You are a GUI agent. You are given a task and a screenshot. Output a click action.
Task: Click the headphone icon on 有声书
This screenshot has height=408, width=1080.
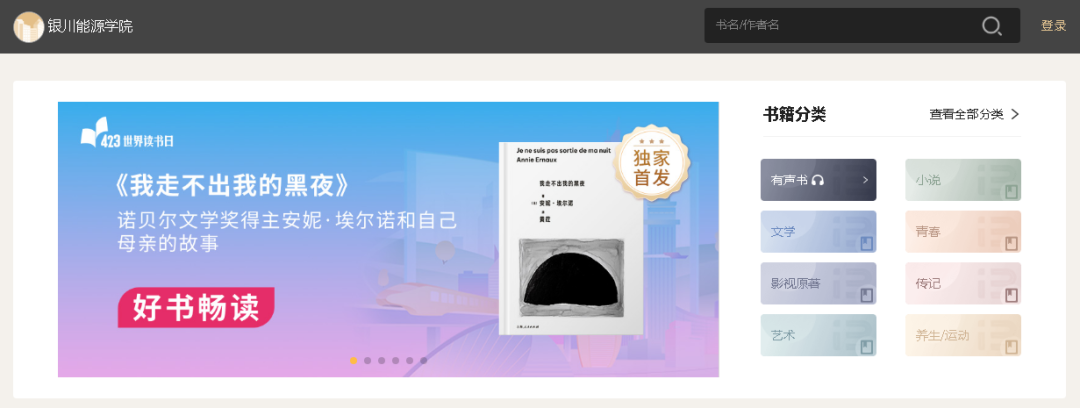[818, 181]
